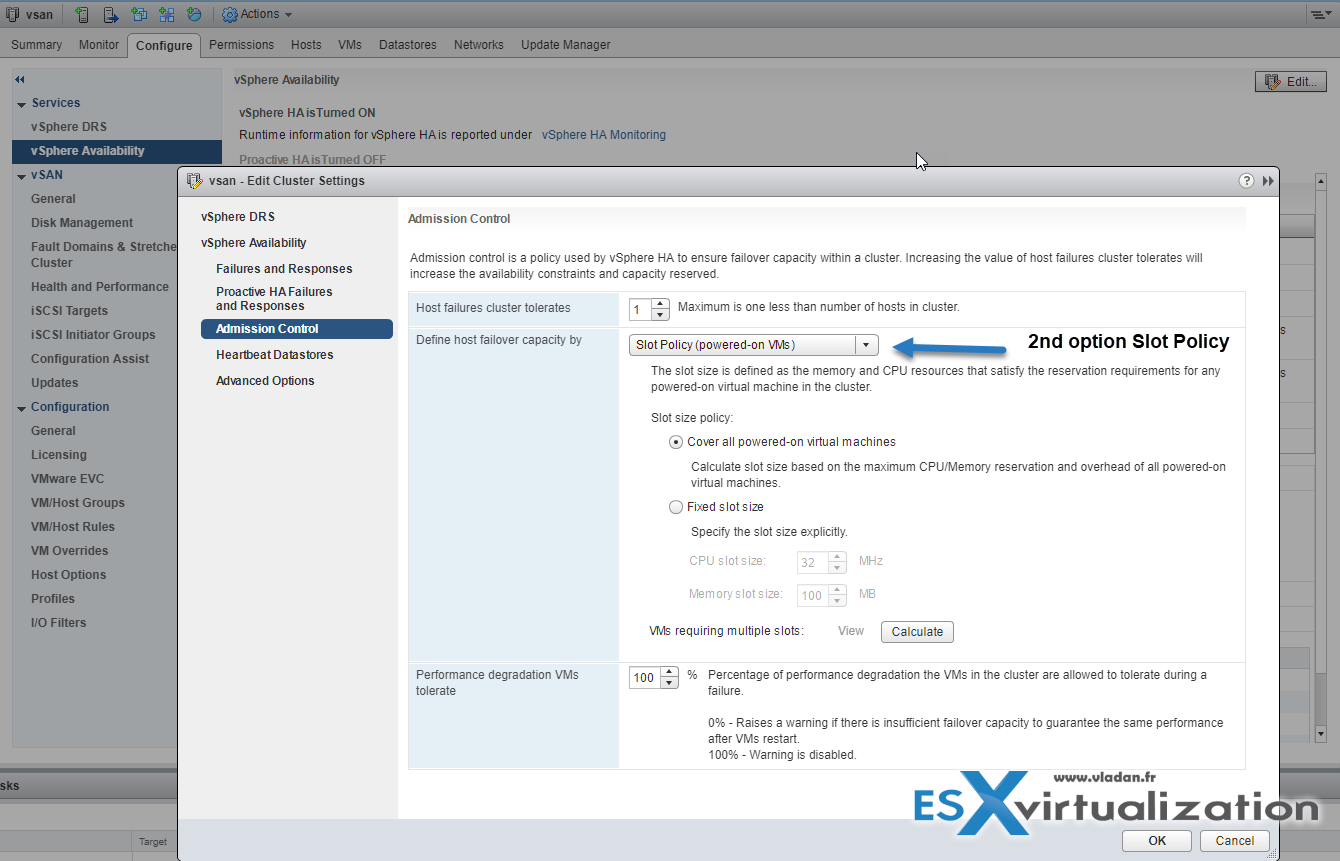
Task: Select Cover all powered-on virtual machines option
Action: pos(676,442)
